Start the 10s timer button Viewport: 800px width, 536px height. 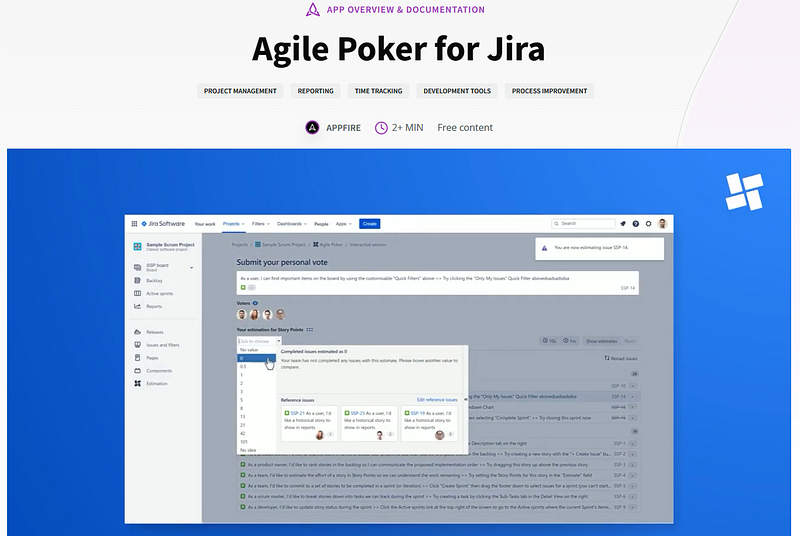coord(549,341)
